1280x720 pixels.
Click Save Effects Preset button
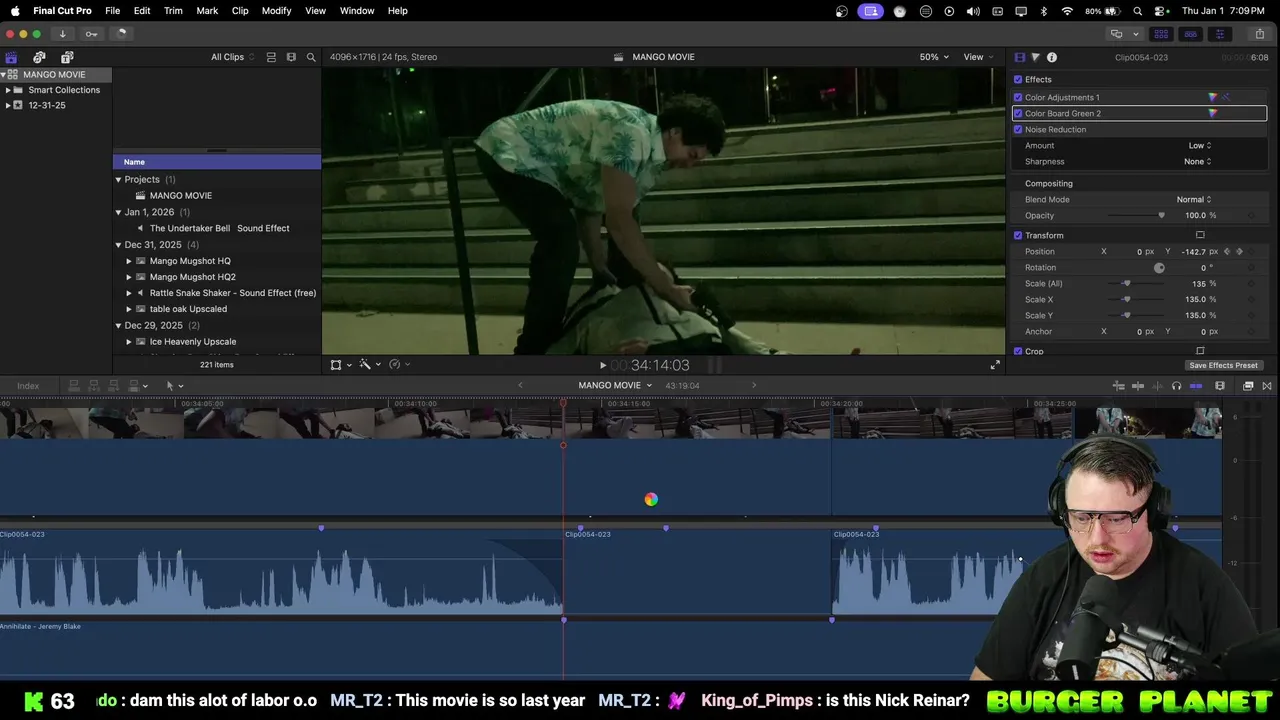1223,365
